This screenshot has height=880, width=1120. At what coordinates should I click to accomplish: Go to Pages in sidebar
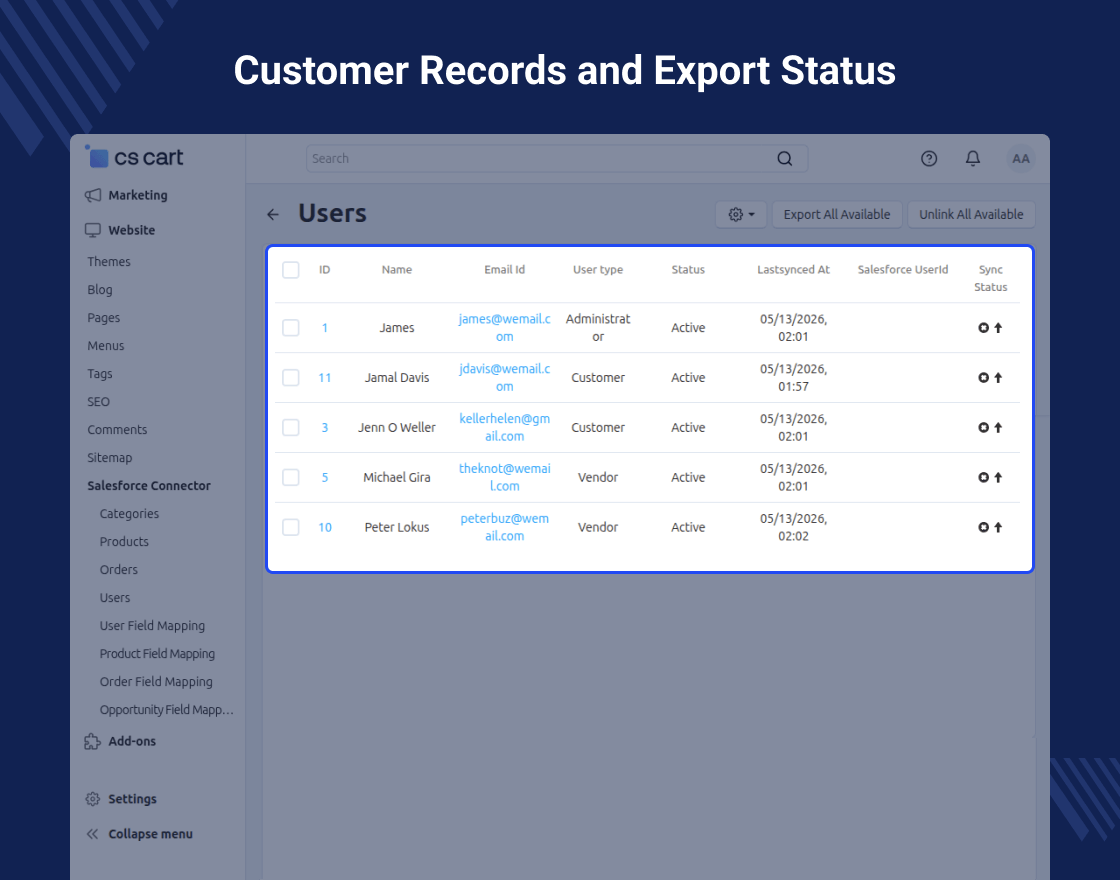[x=104, y=318]
